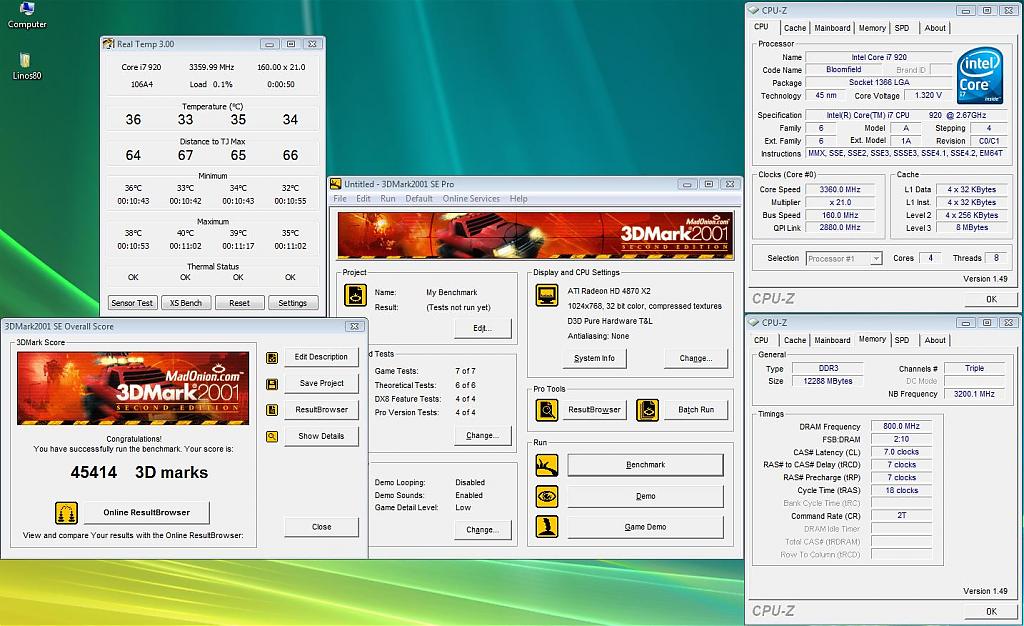Click the "3359.99 MHz" reading in Real Temp
1024x626 pixels.
point(212,67)
